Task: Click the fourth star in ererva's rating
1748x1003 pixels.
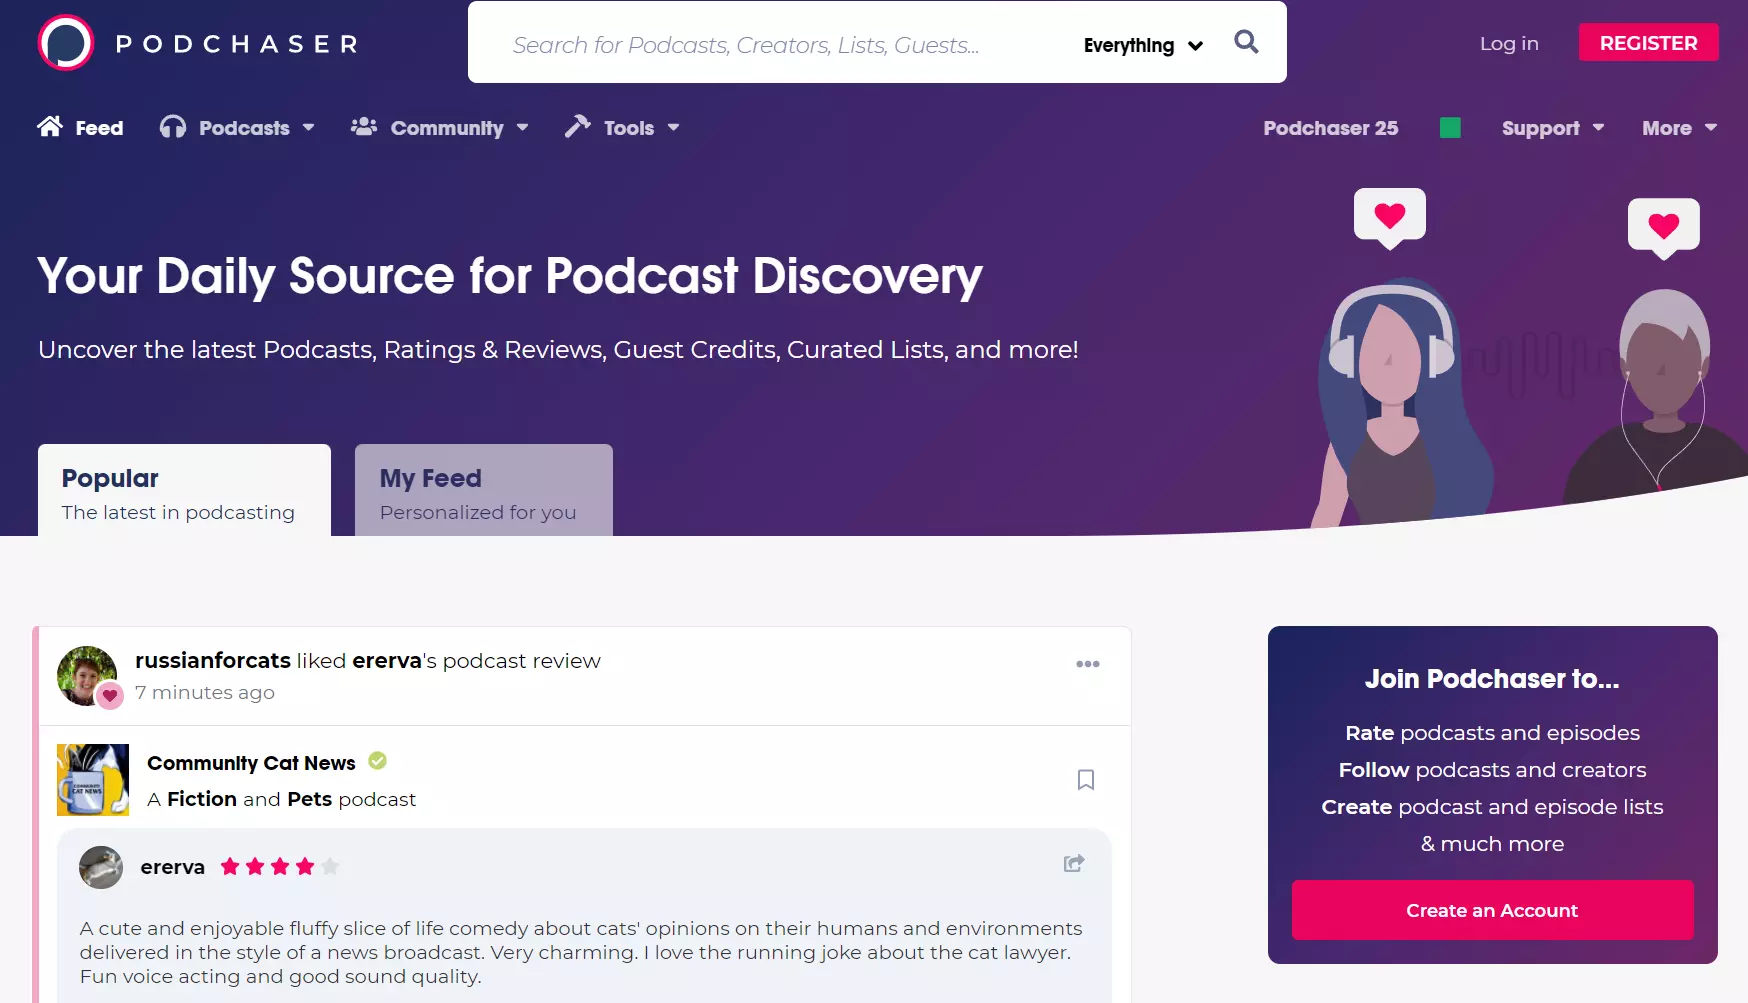Action: click(305, 867)
